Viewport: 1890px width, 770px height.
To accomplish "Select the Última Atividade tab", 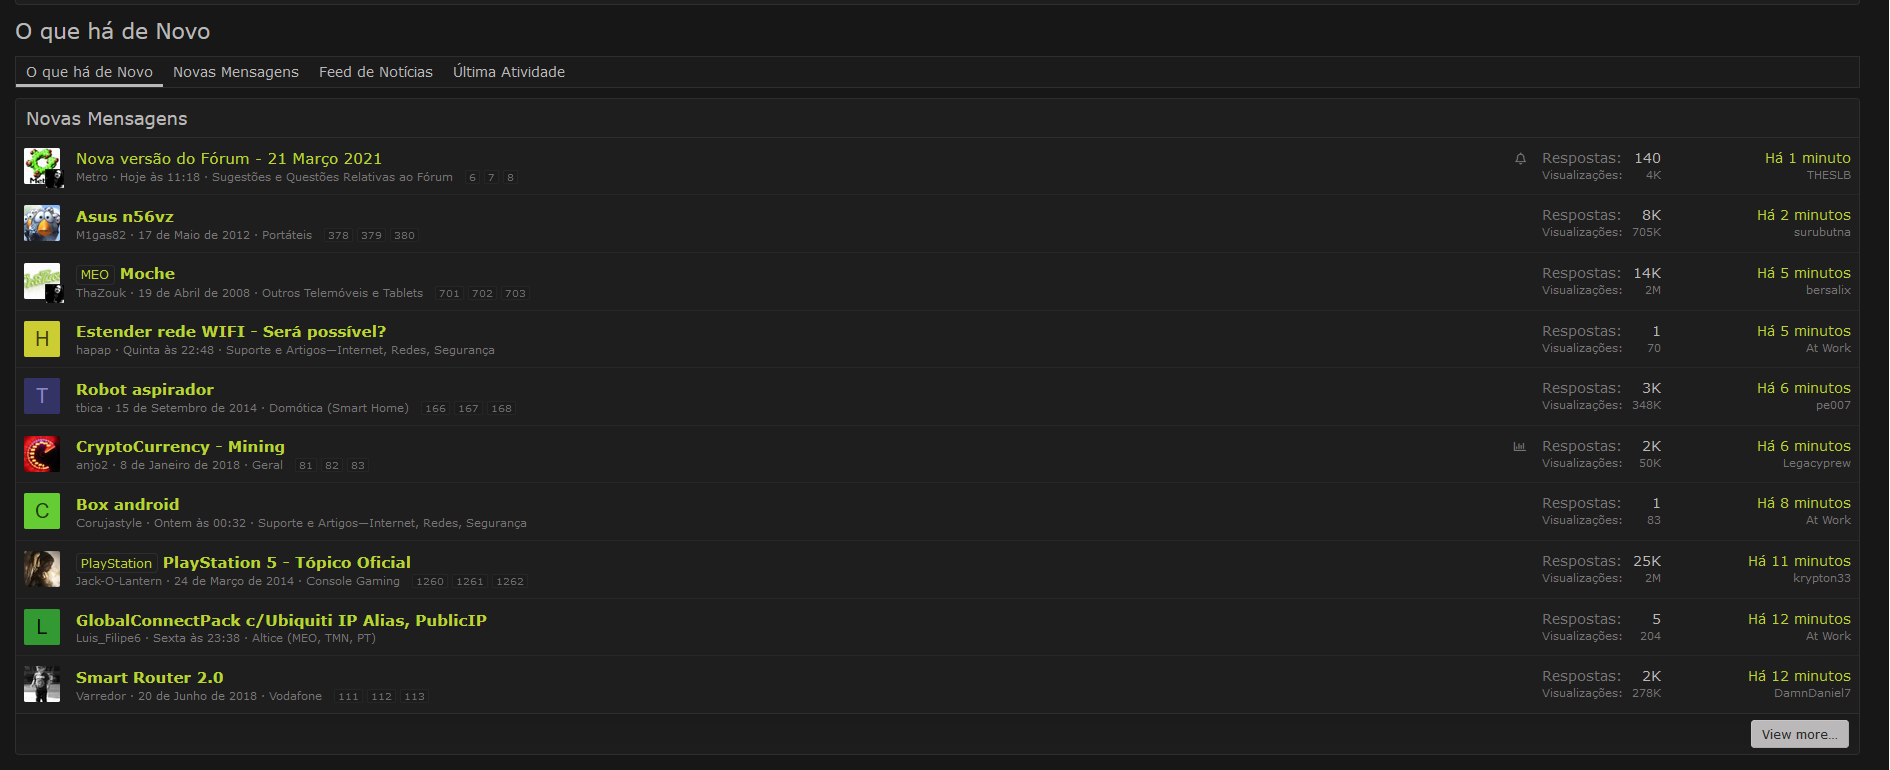I will click(509, 72).
